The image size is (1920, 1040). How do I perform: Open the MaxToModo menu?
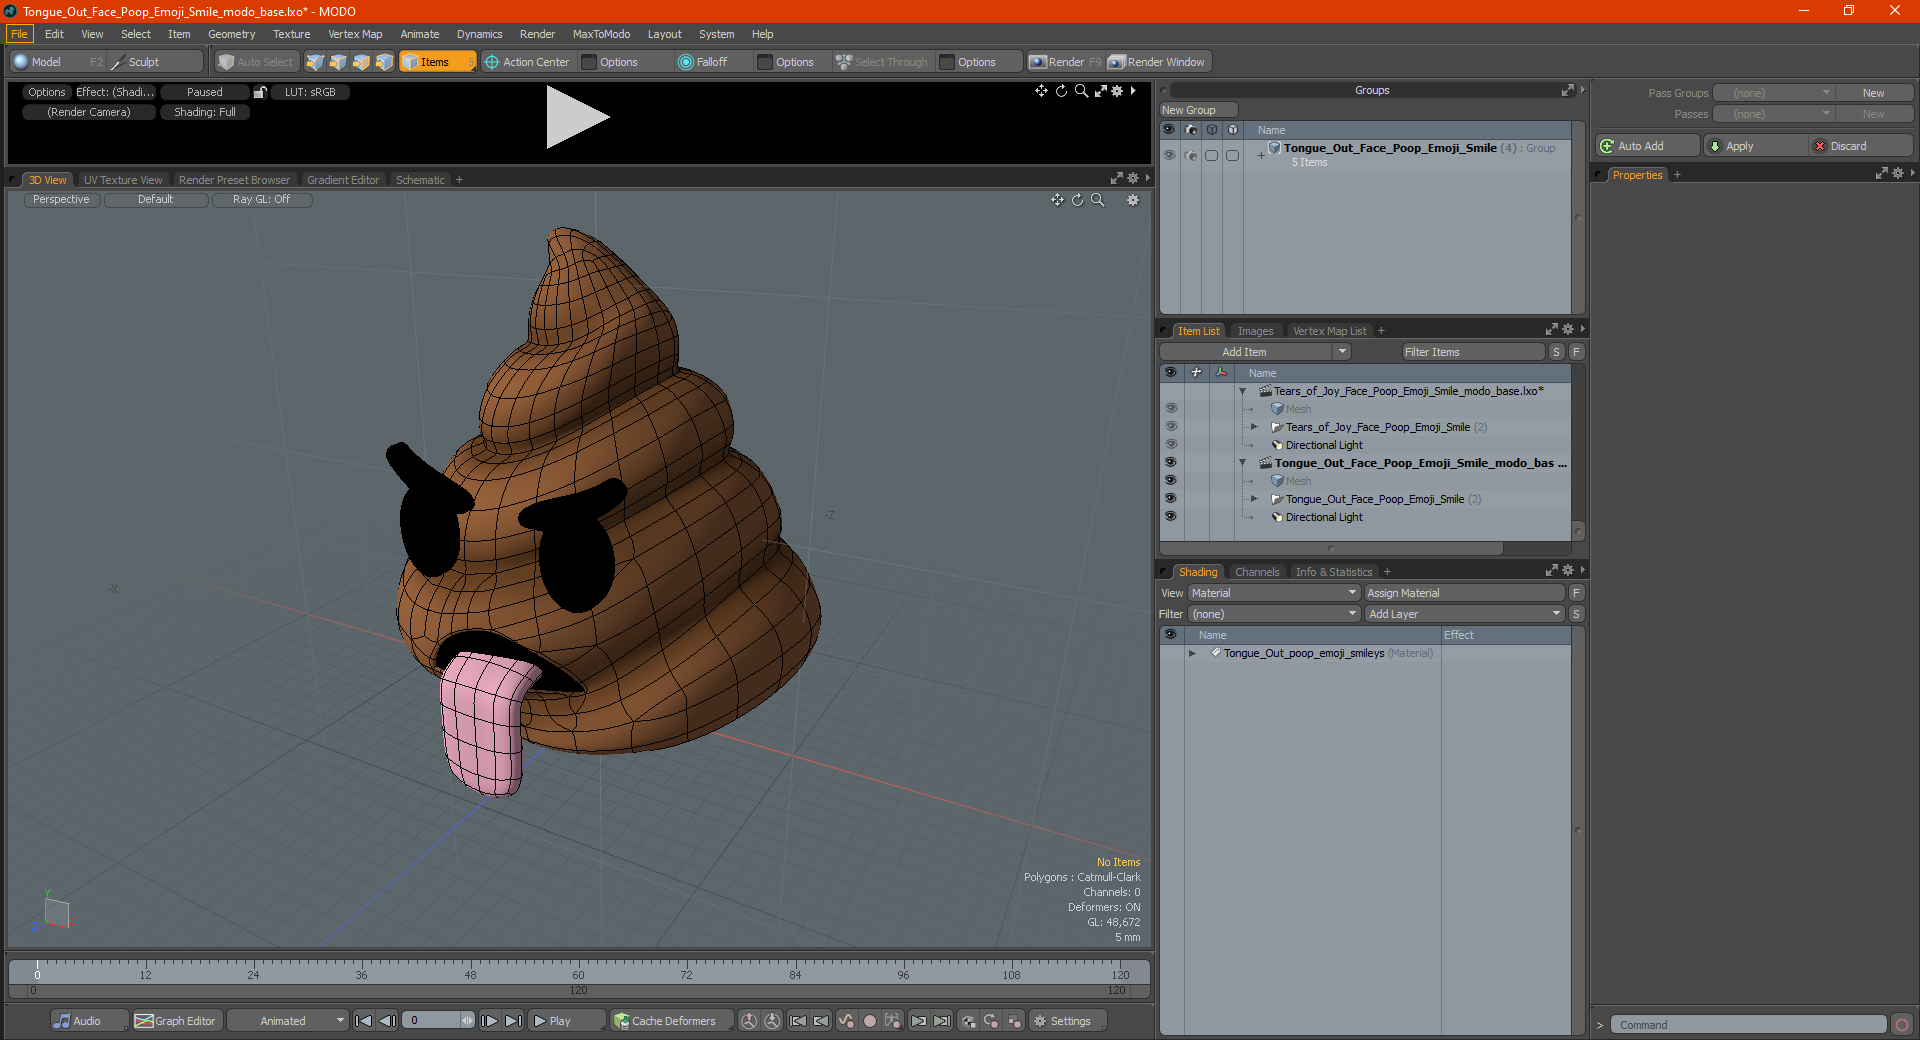(x=601, y=34)
